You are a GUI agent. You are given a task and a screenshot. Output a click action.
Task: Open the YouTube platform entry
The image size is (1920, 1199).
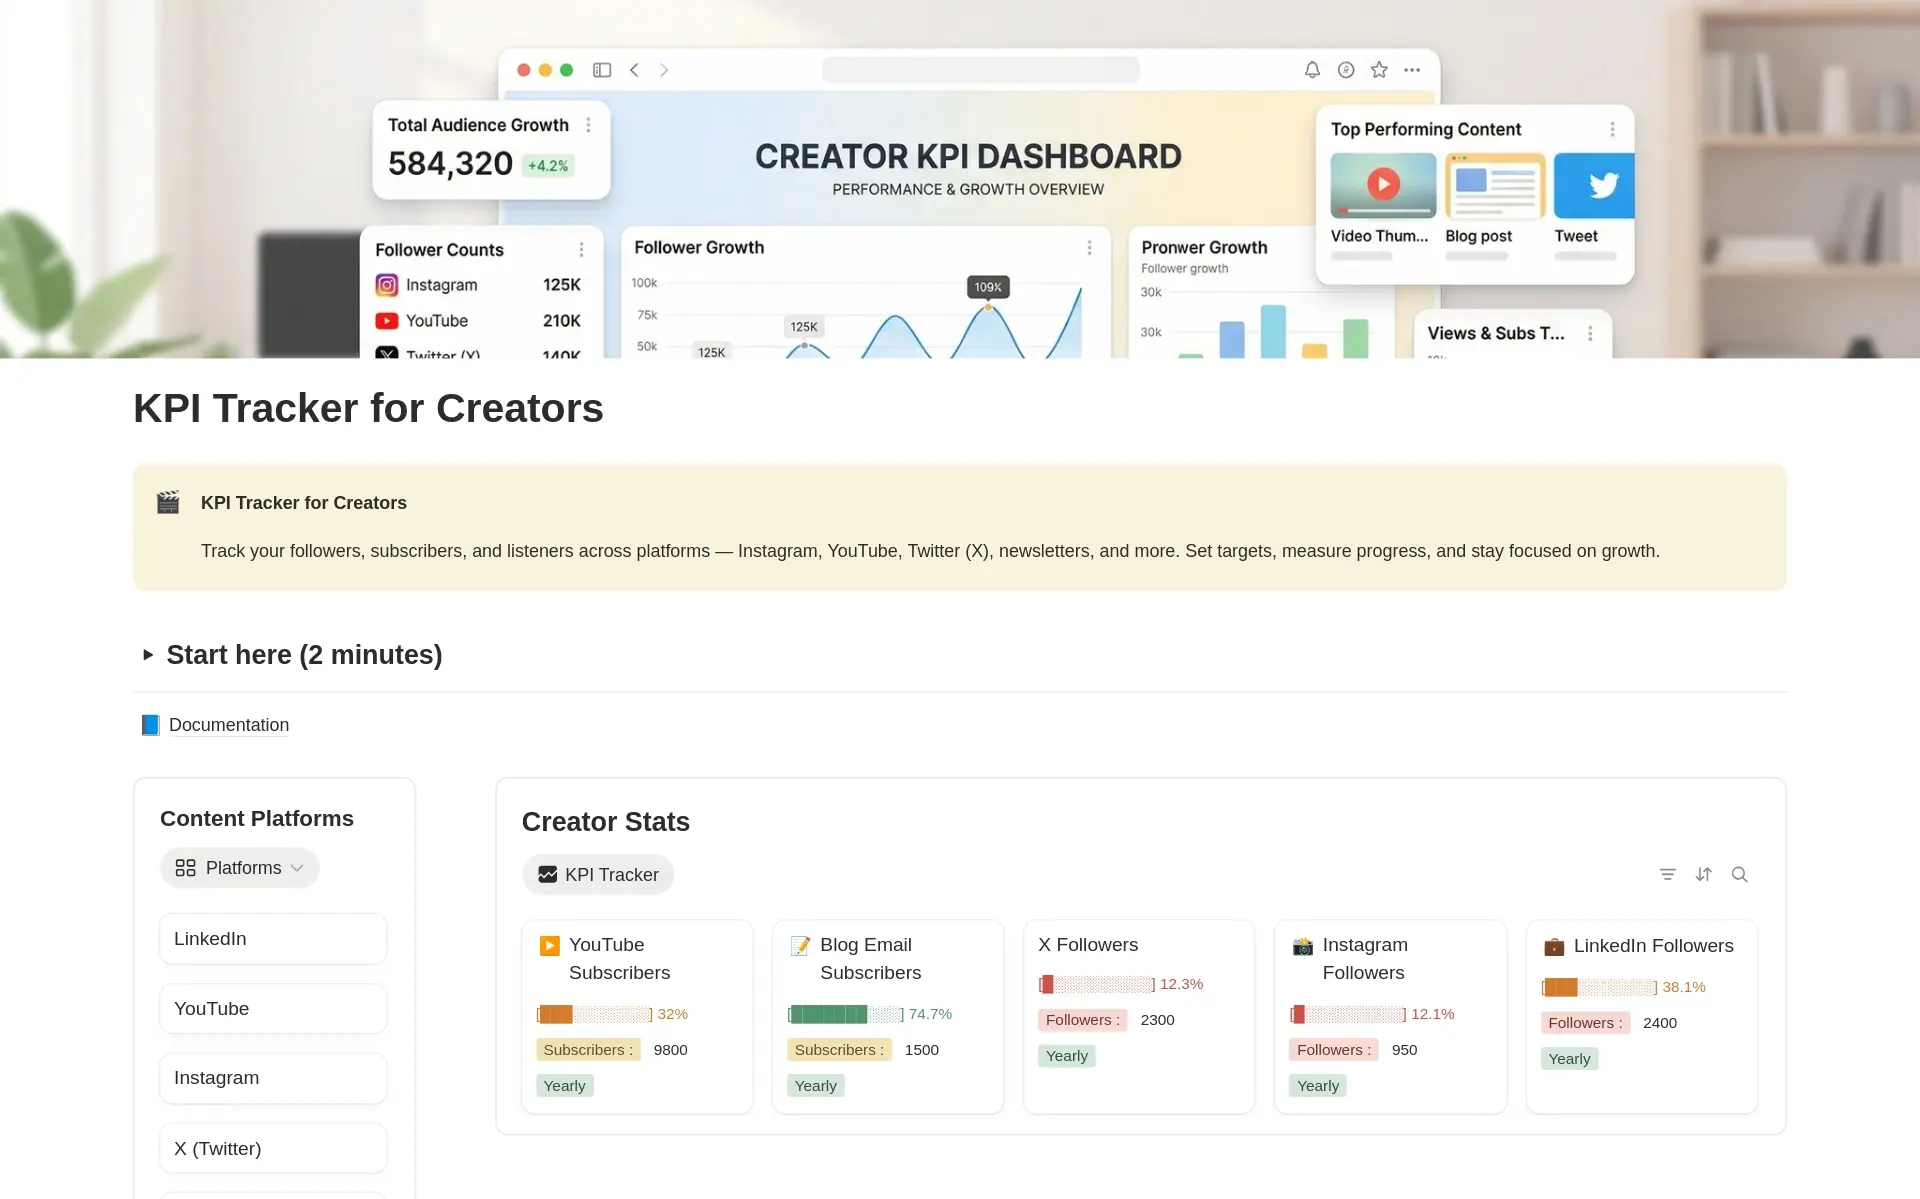tap(273, 1009)
